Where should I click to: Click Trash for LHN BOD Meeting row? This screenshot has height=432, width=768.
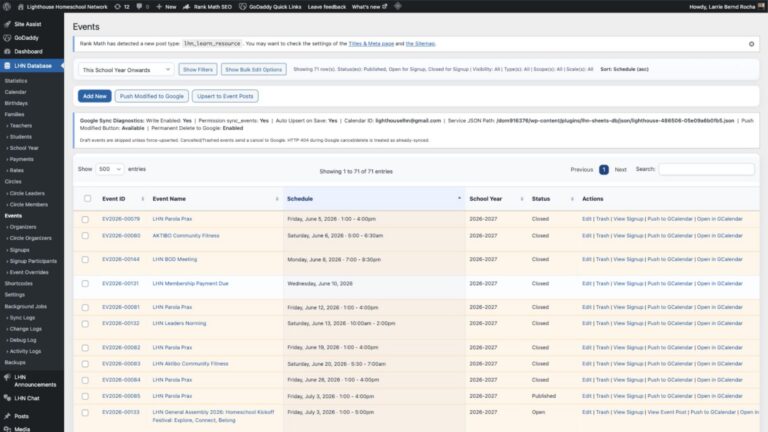[x=602, y=259]
